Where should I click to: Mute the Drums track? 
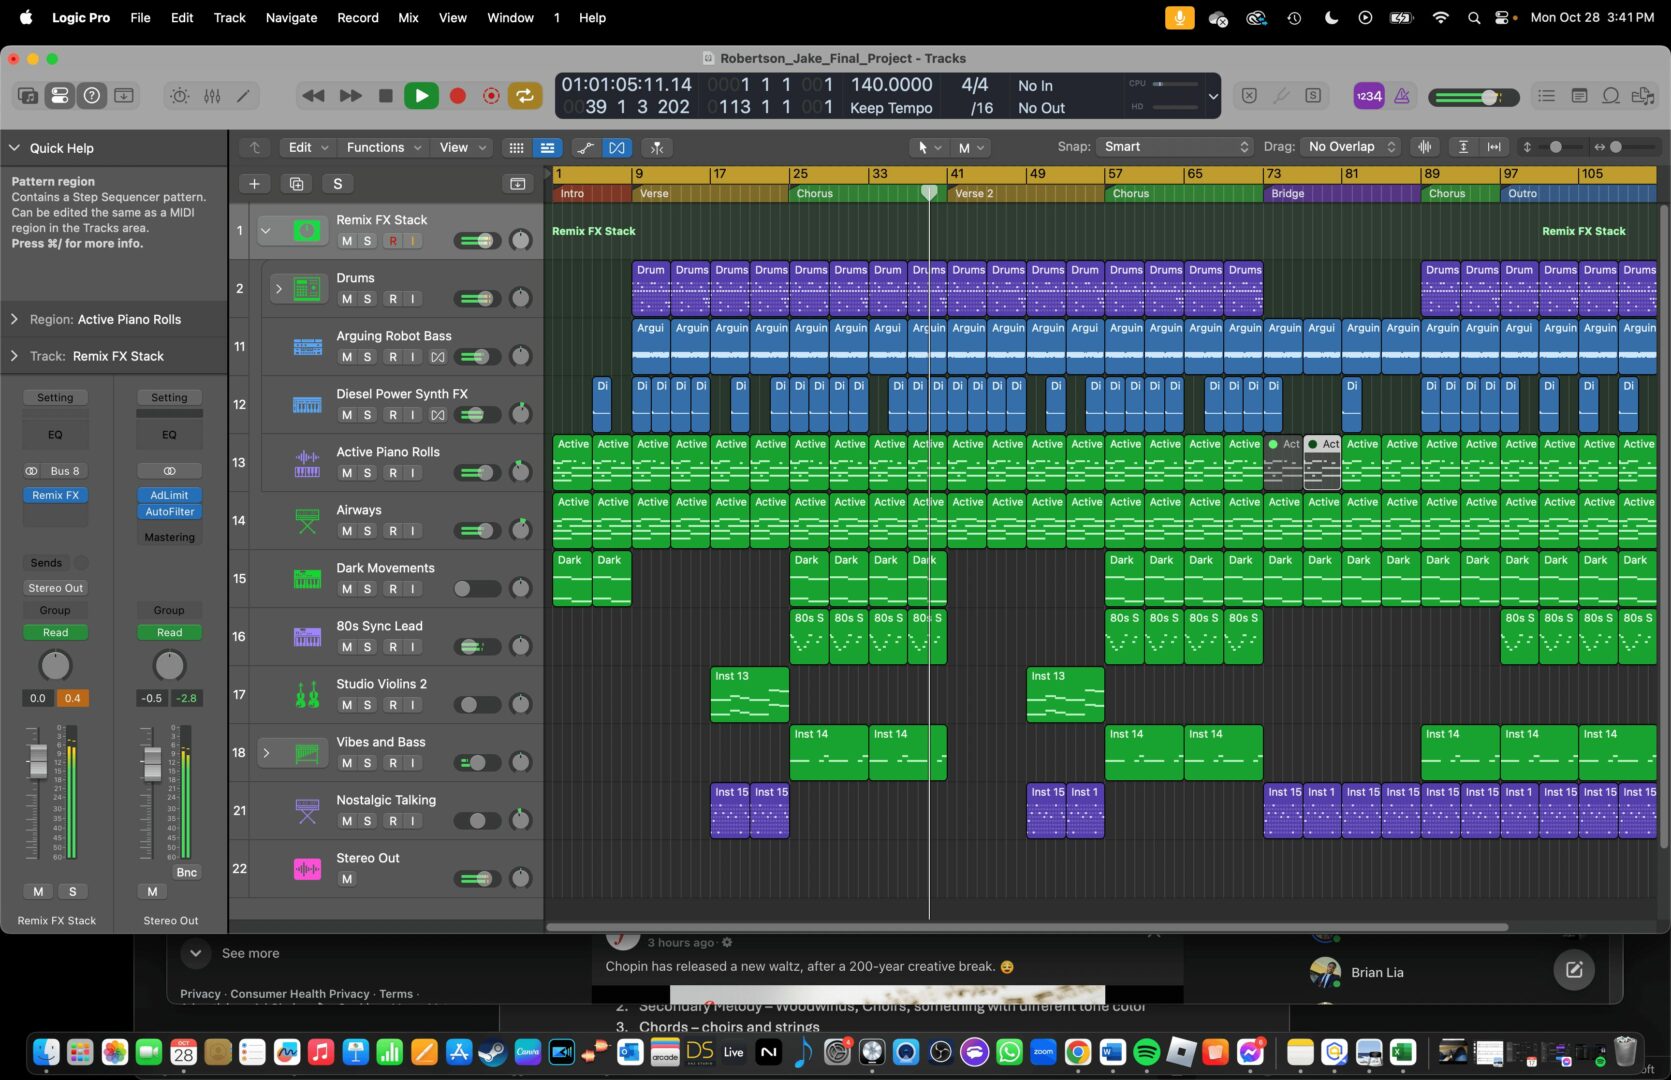(346, 299)
